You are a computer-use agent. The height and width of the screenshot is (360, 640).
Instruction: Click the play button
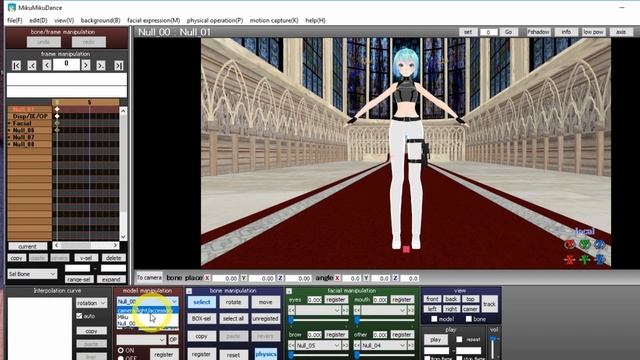(x=436, y=340)
